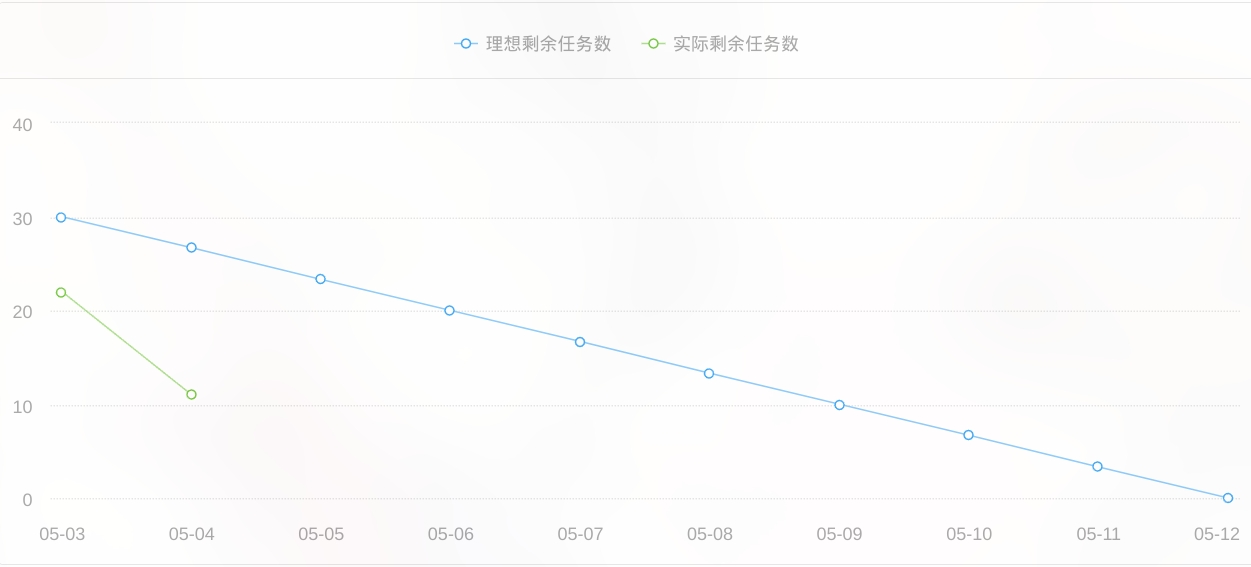Select the final blue point on 05-12
1251x567 pixels.
[1228, 498]
